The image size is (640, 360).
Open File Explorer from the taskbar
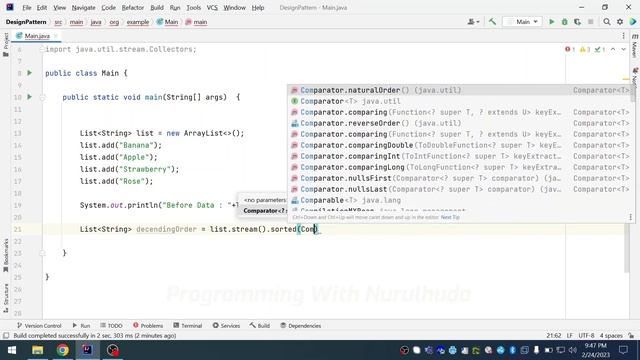(38, 350)
